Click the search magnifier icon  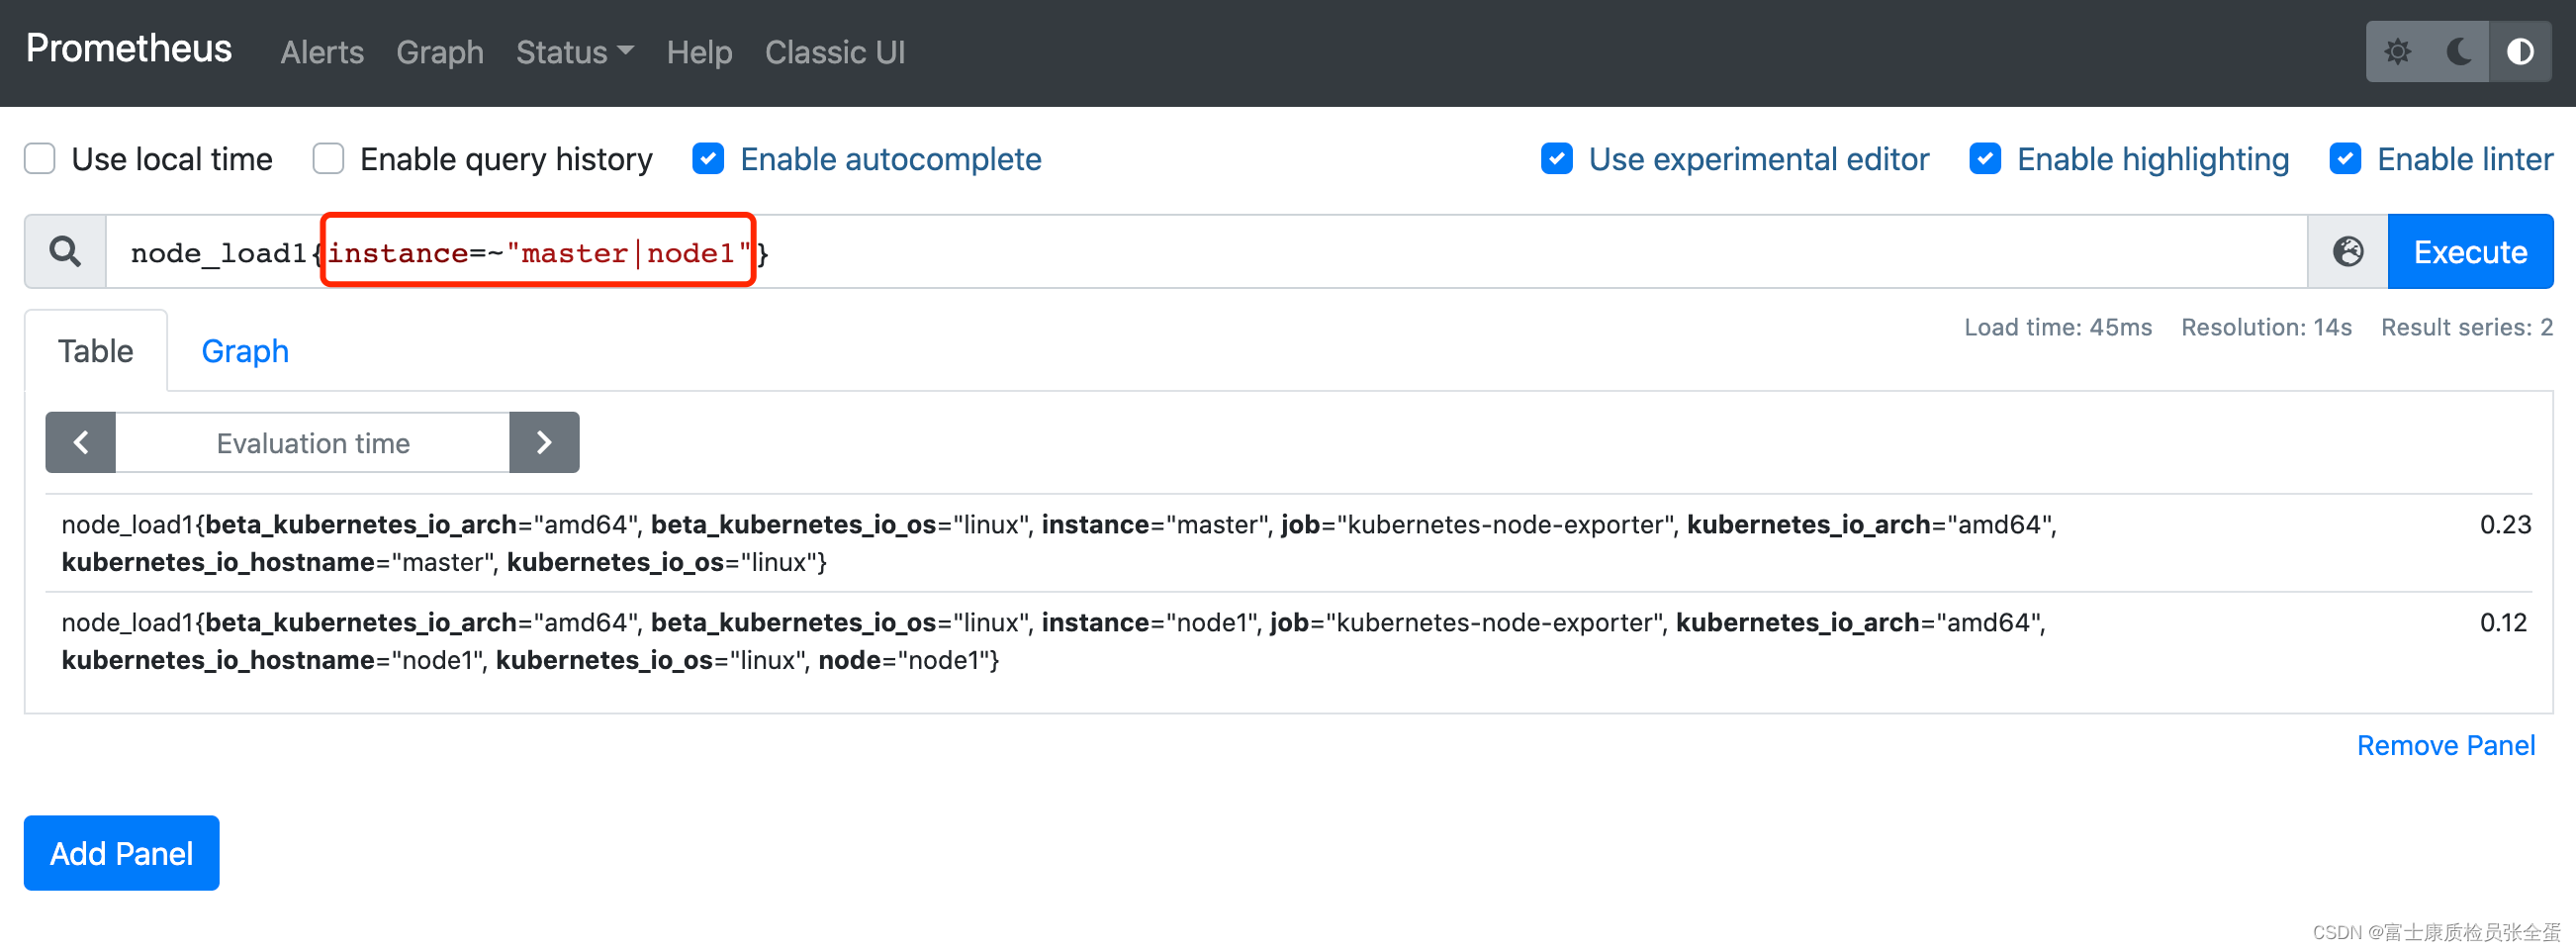tap(65, 251)
